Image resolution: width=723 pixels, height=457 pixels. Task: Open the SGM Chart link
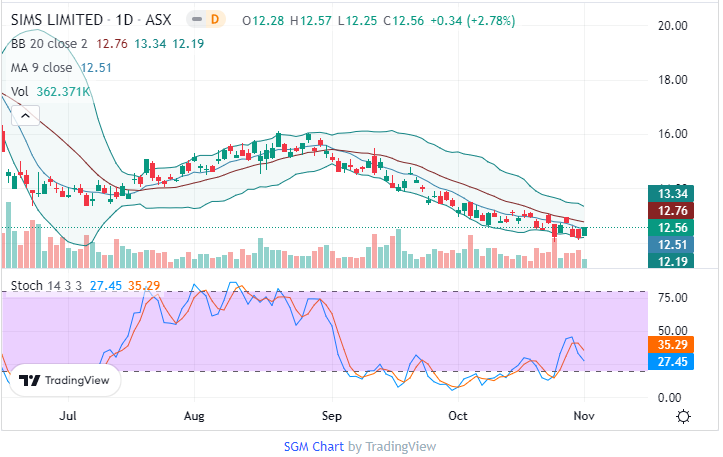pos(313,447)
